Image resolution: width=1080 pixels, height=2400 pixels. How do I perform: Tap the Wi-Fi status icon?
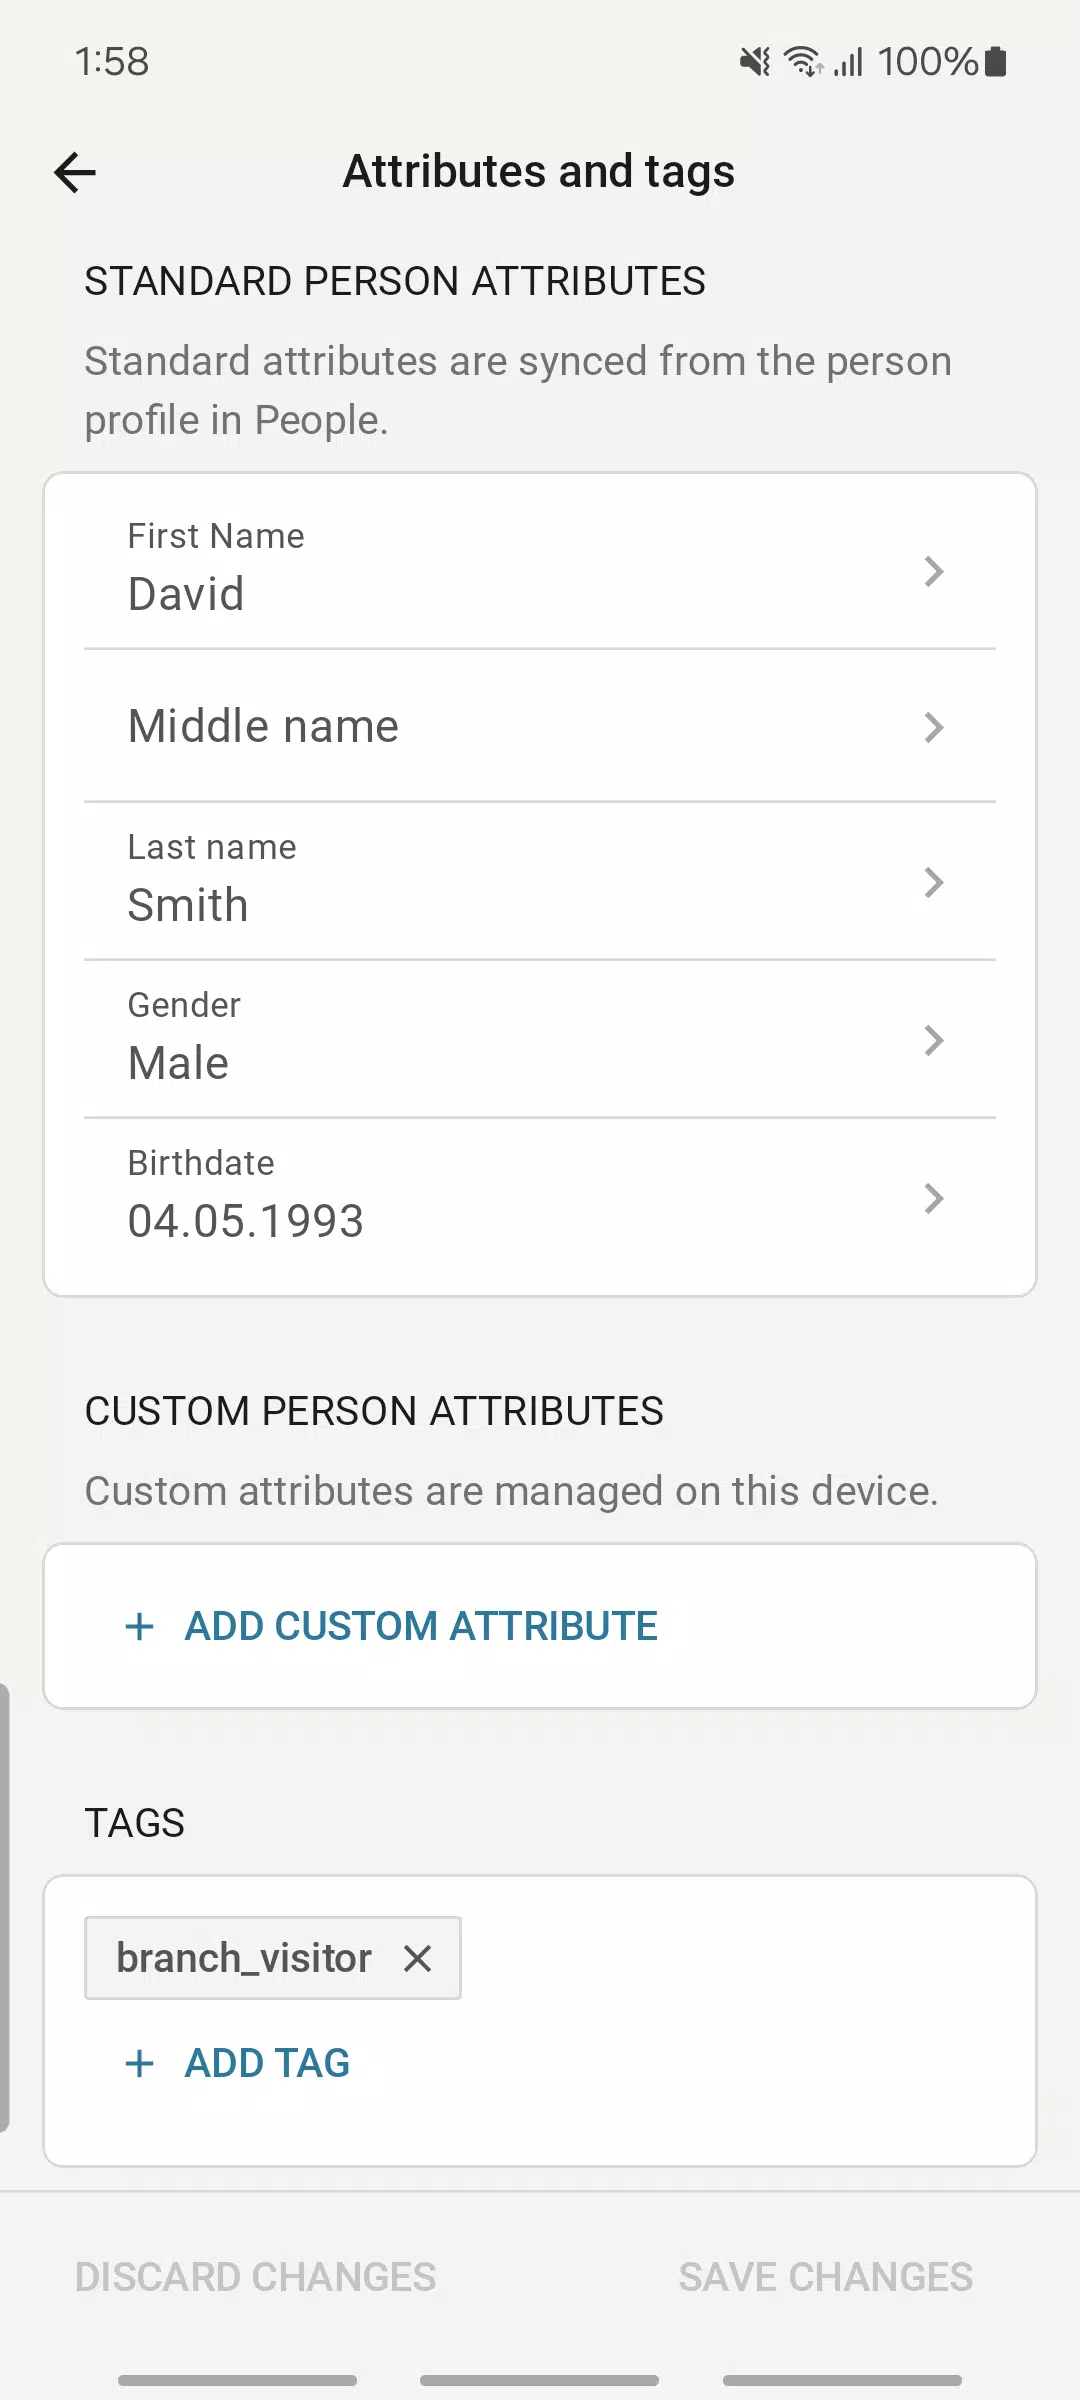click(802, 62)
